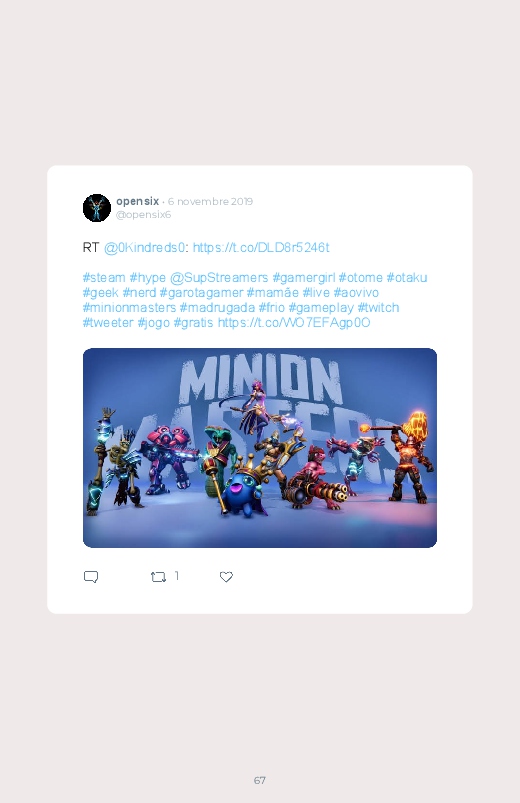
Task: Open the #steam hashtag
Action: 104,278
